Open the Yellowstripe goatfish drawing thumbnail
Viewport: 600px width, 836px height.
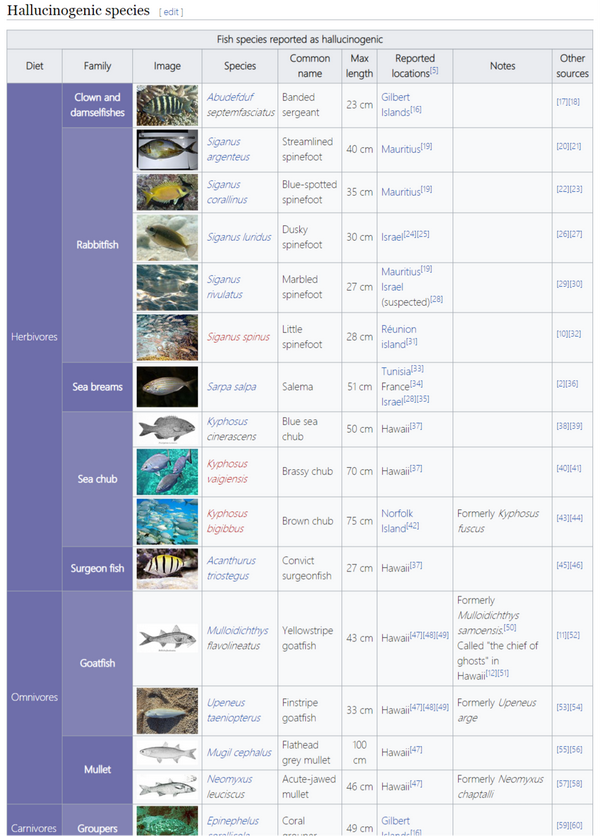pos(167,638)
